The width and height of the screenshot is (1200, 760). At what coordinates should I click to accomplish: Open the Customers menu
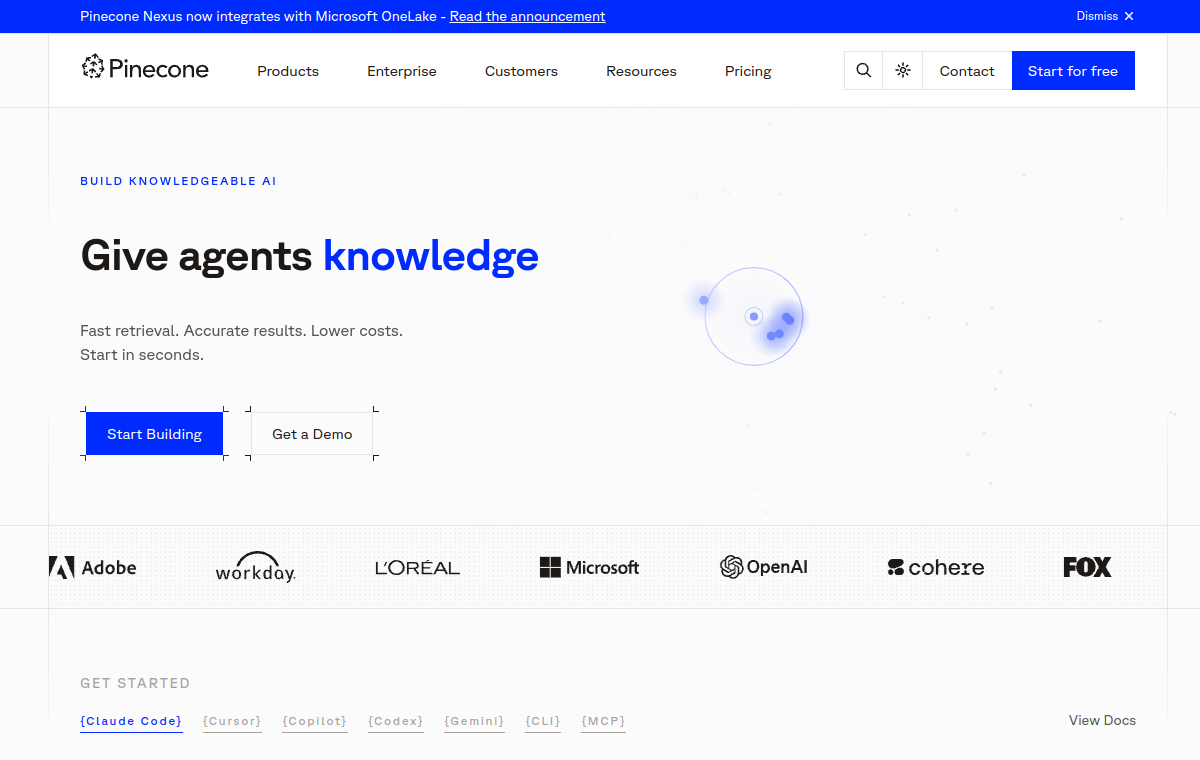pos(521,71)
